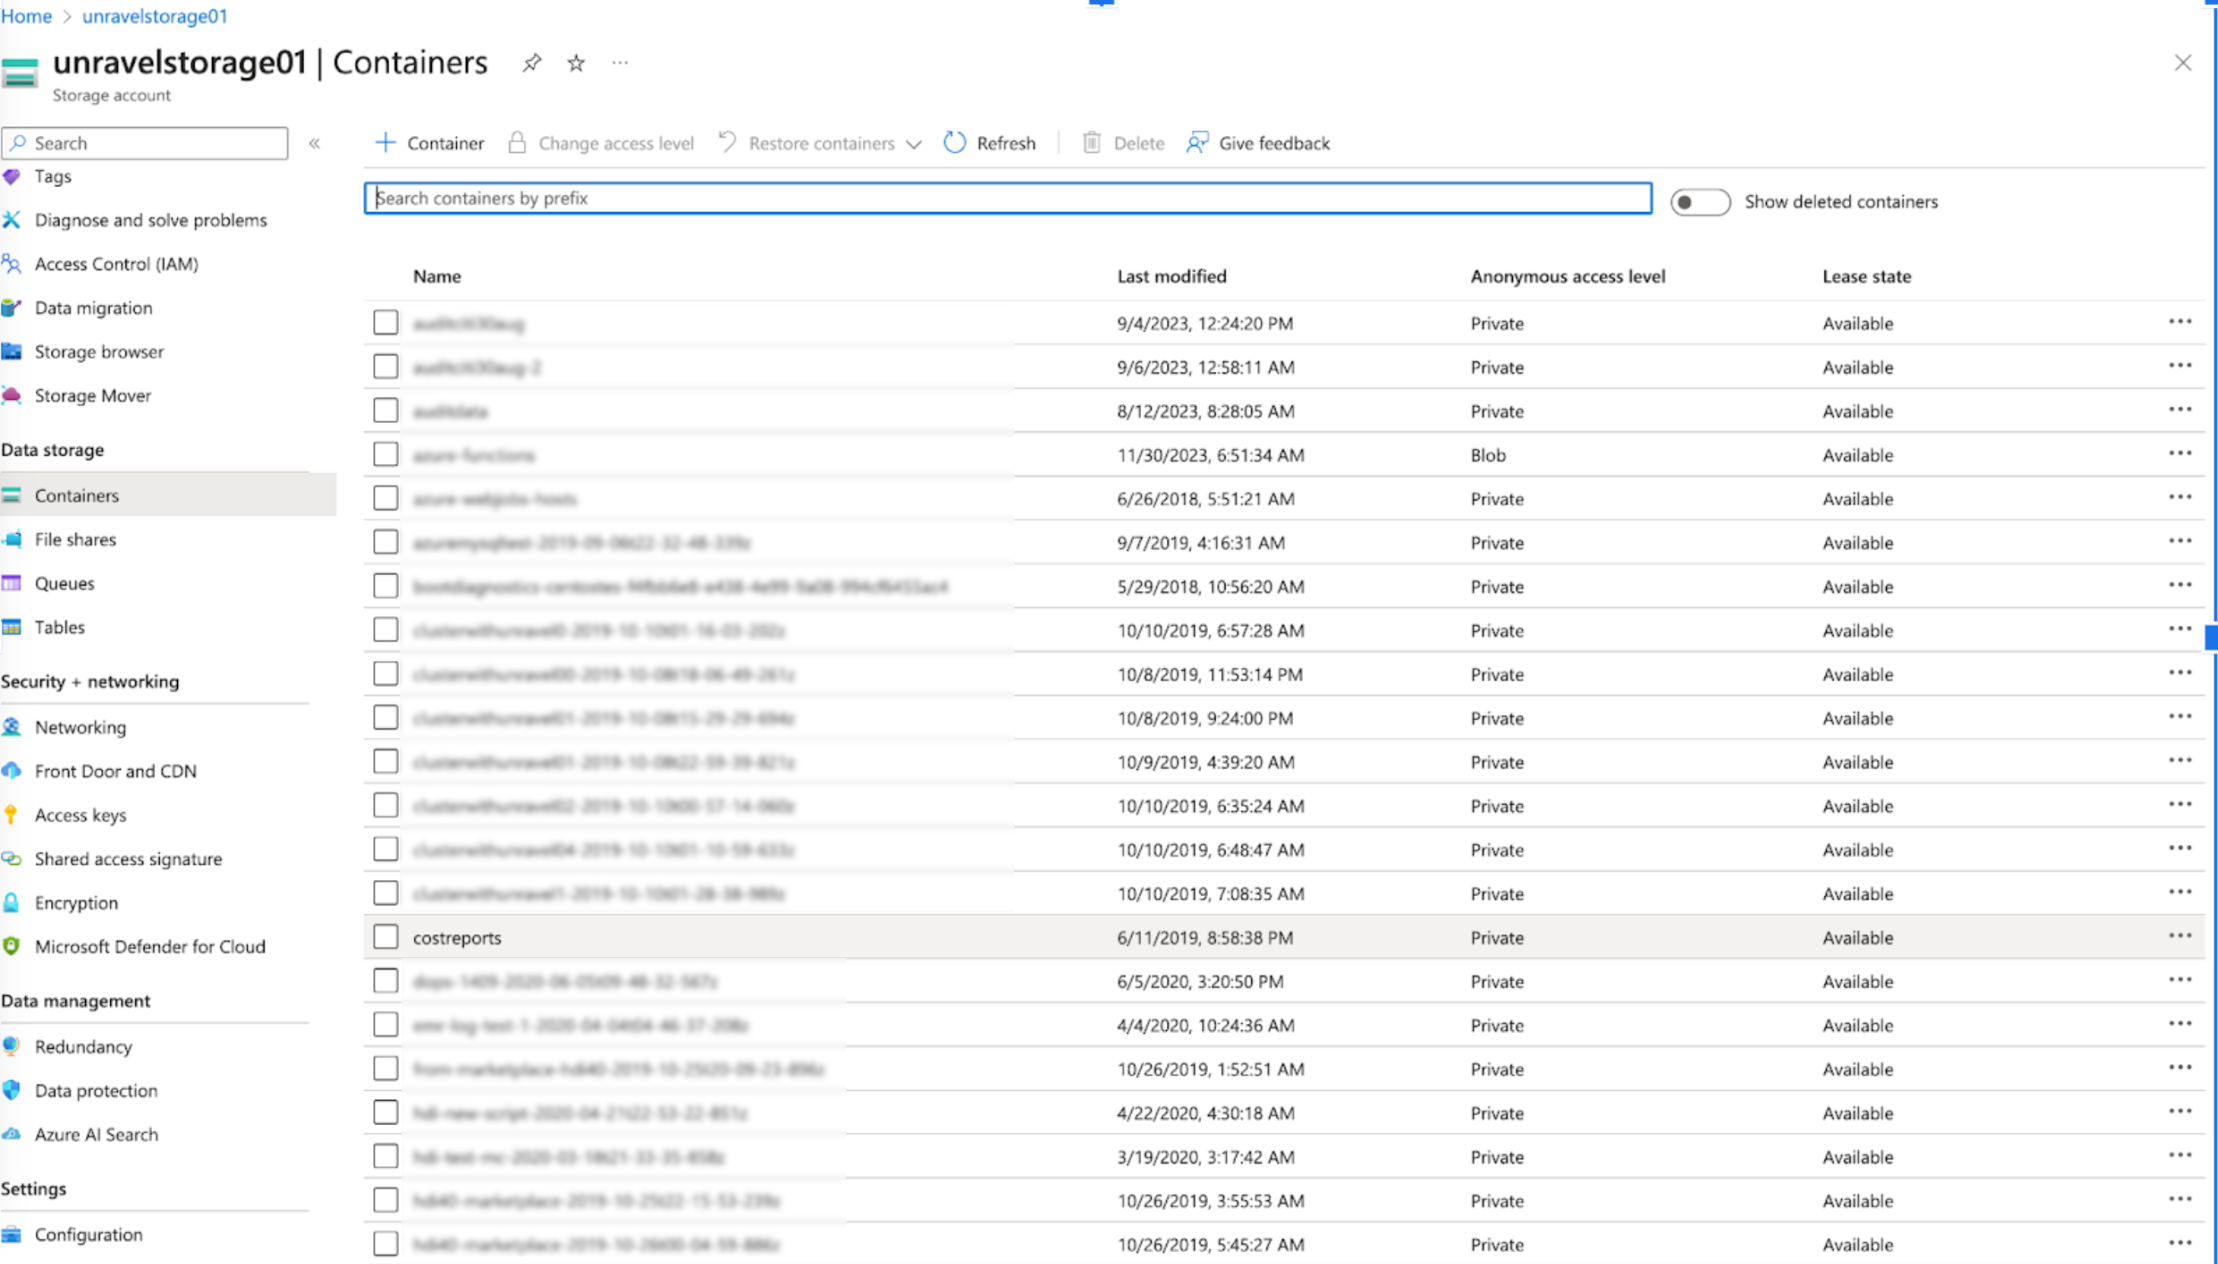Open ellipsis menu for 9/7/2019 row
The width and height of the screenshot is (2218, 1264).
coord(2180,541)
